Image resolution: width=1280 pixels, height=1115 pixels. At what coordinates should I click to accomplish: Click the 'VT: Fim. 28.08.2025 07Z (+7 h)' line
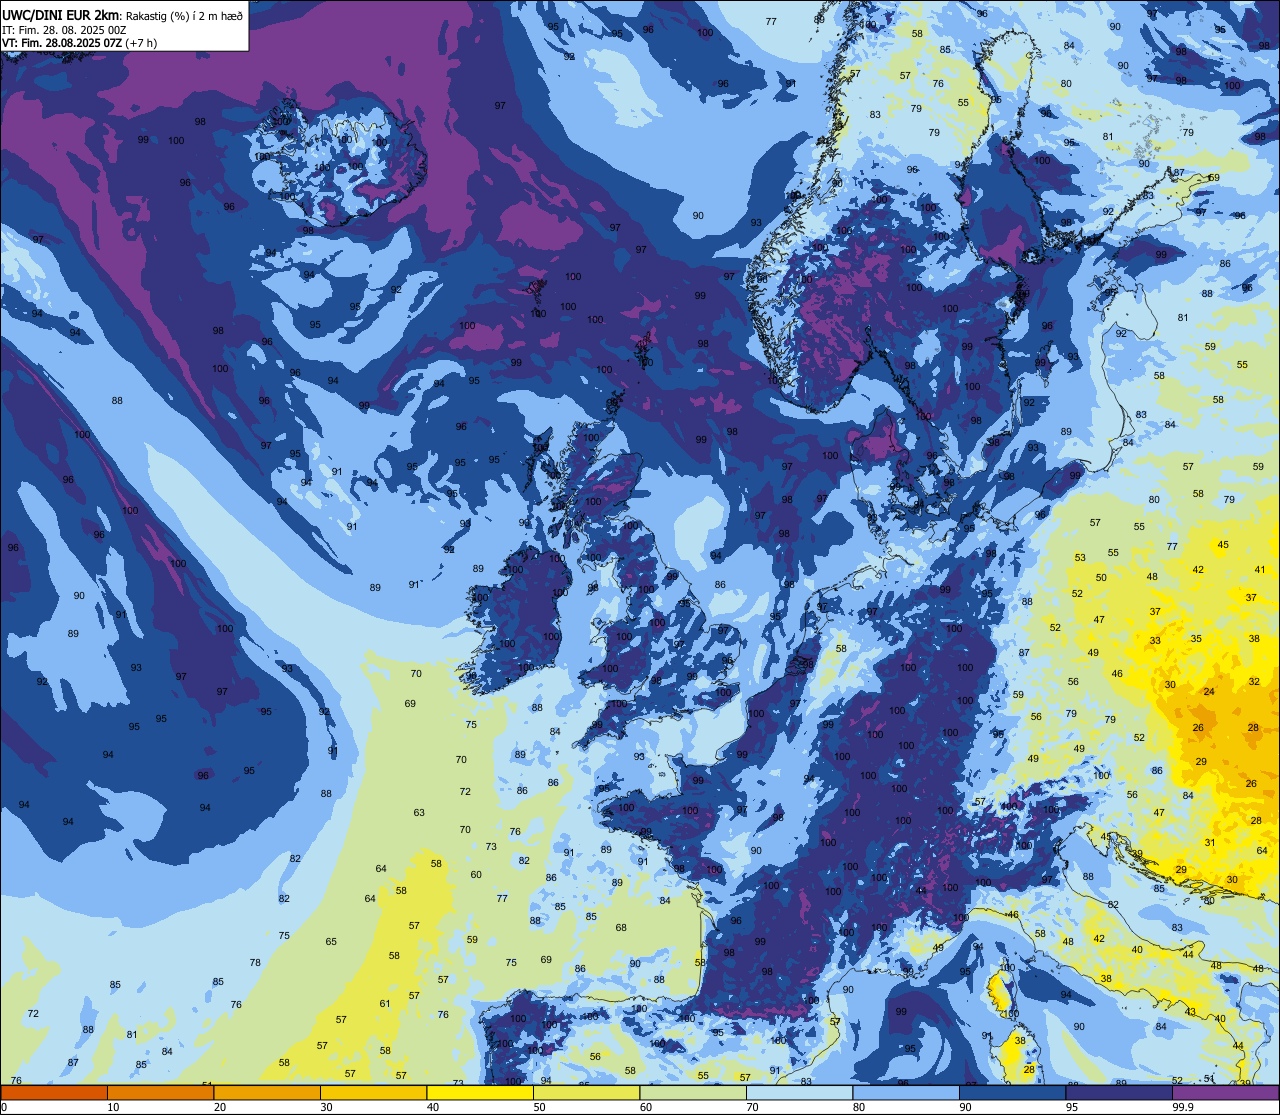pos(79,43)
